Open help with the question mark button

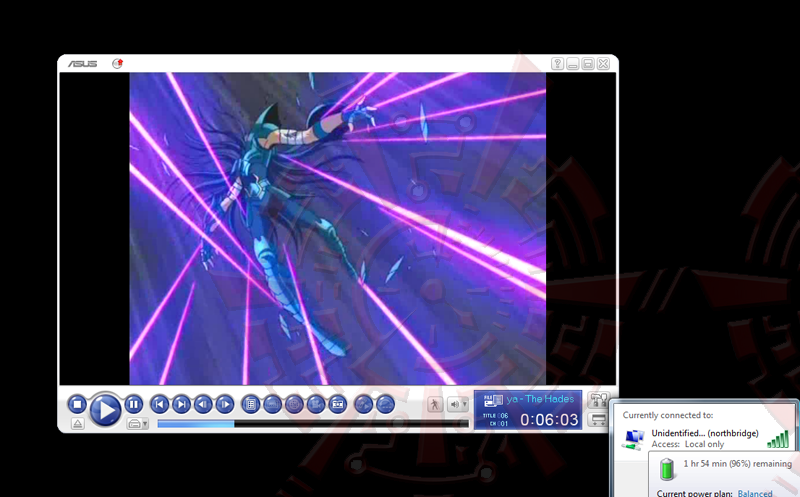click(x=557, y=64)
